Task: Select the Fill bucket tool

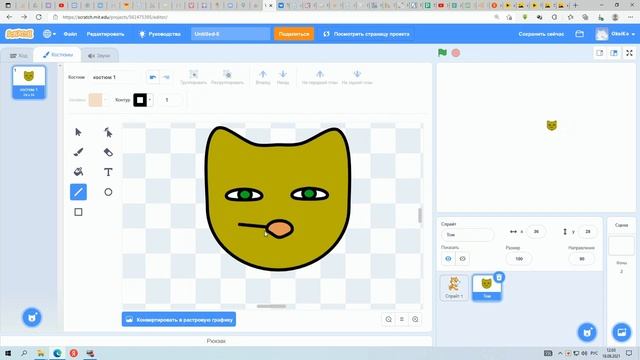Action: (78, 172)
